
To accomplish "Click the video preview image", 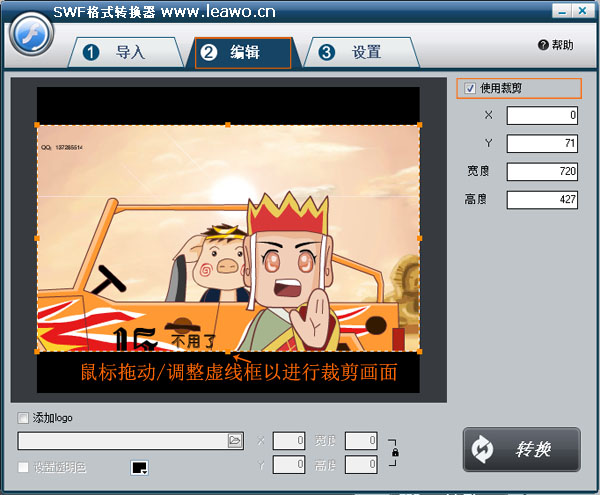I will (x=228, y=238).
